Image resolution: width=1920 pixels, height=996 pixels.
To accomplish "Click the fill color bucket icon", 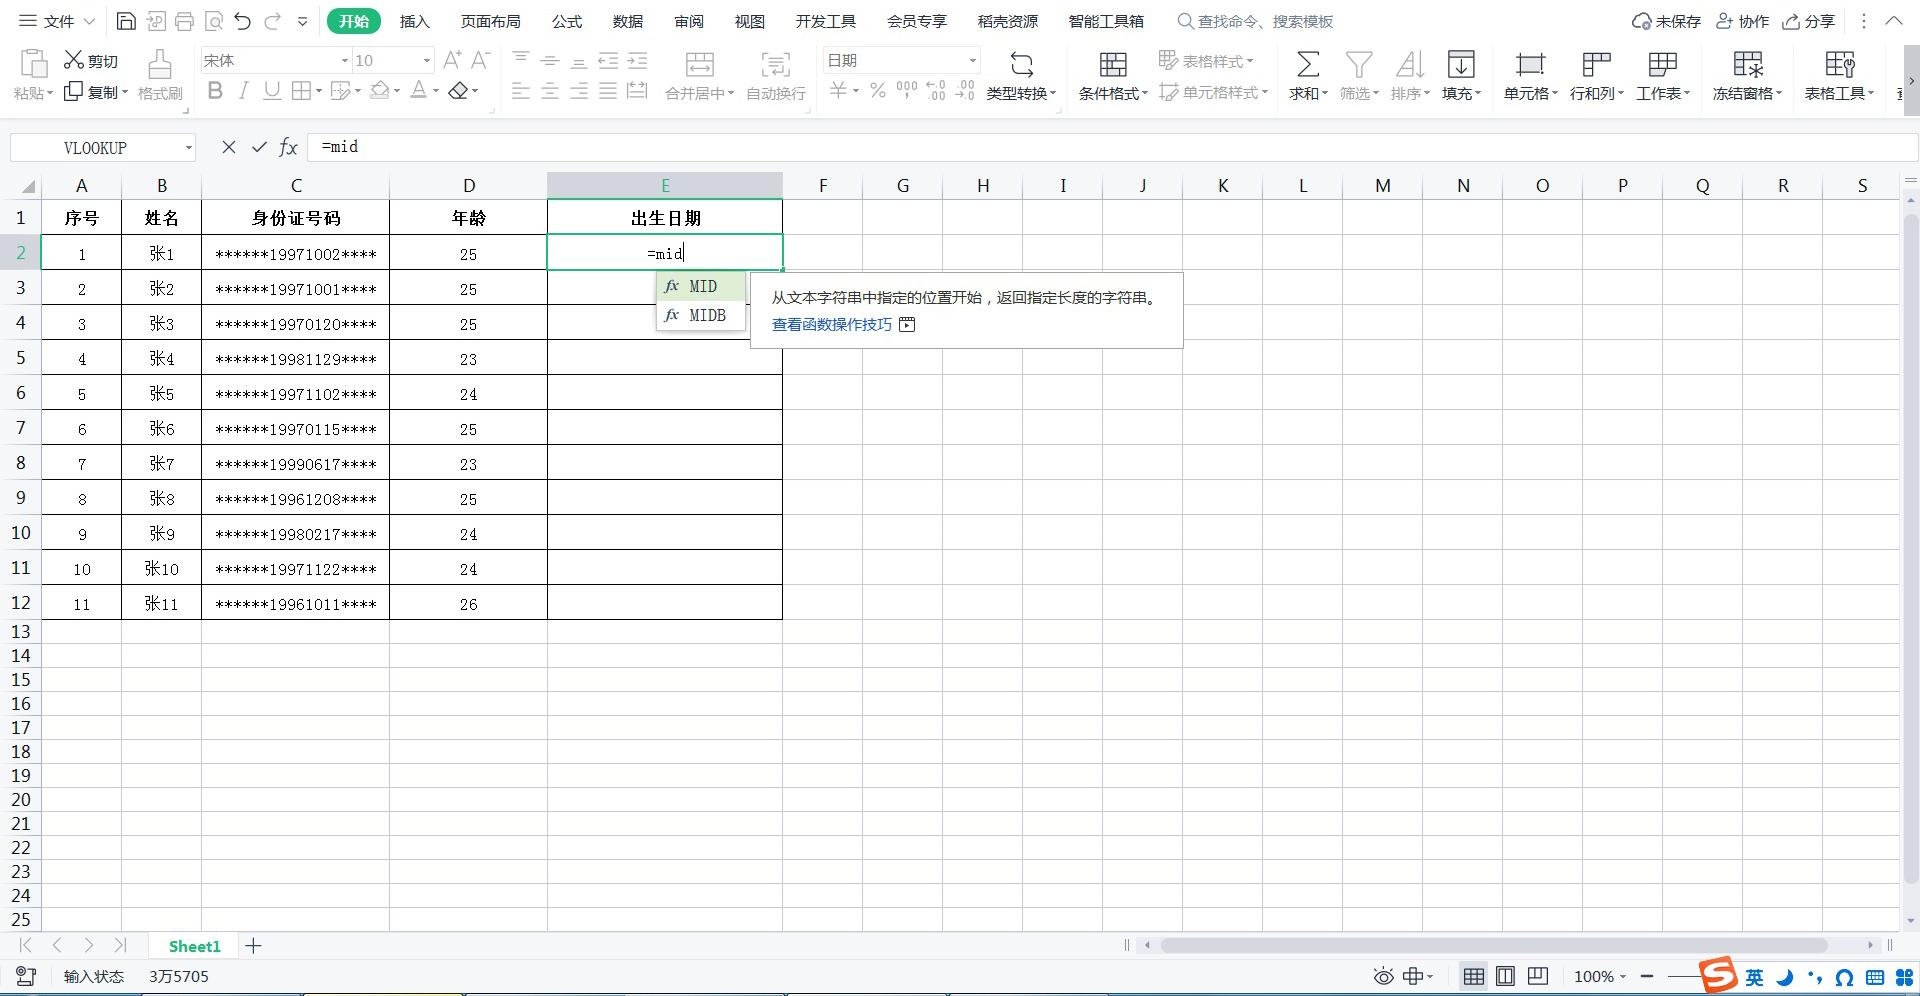I will pos(379,92).
